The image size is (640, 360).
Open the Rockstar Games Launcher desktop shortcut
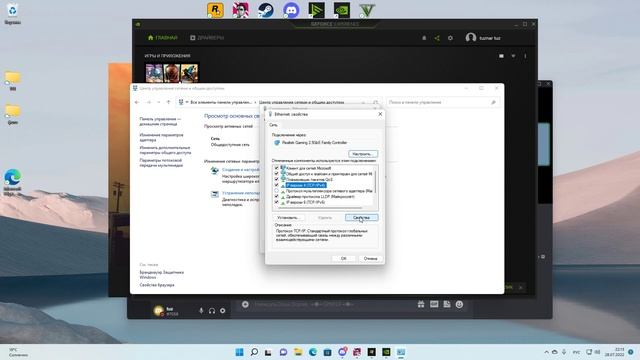point(215,10)
